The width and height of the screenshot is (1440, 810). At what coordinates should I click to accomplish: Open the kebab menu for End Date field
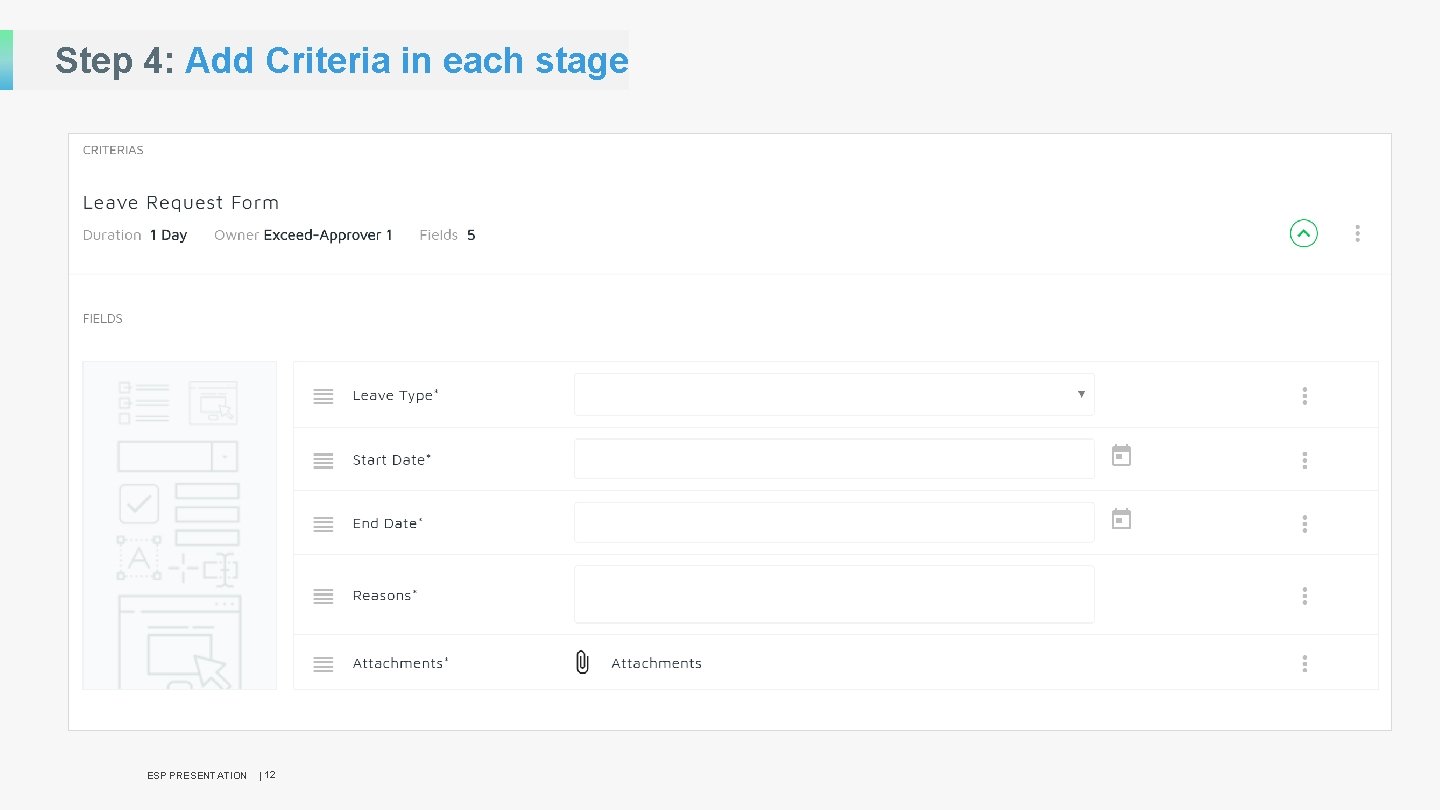coord(1305,523)
